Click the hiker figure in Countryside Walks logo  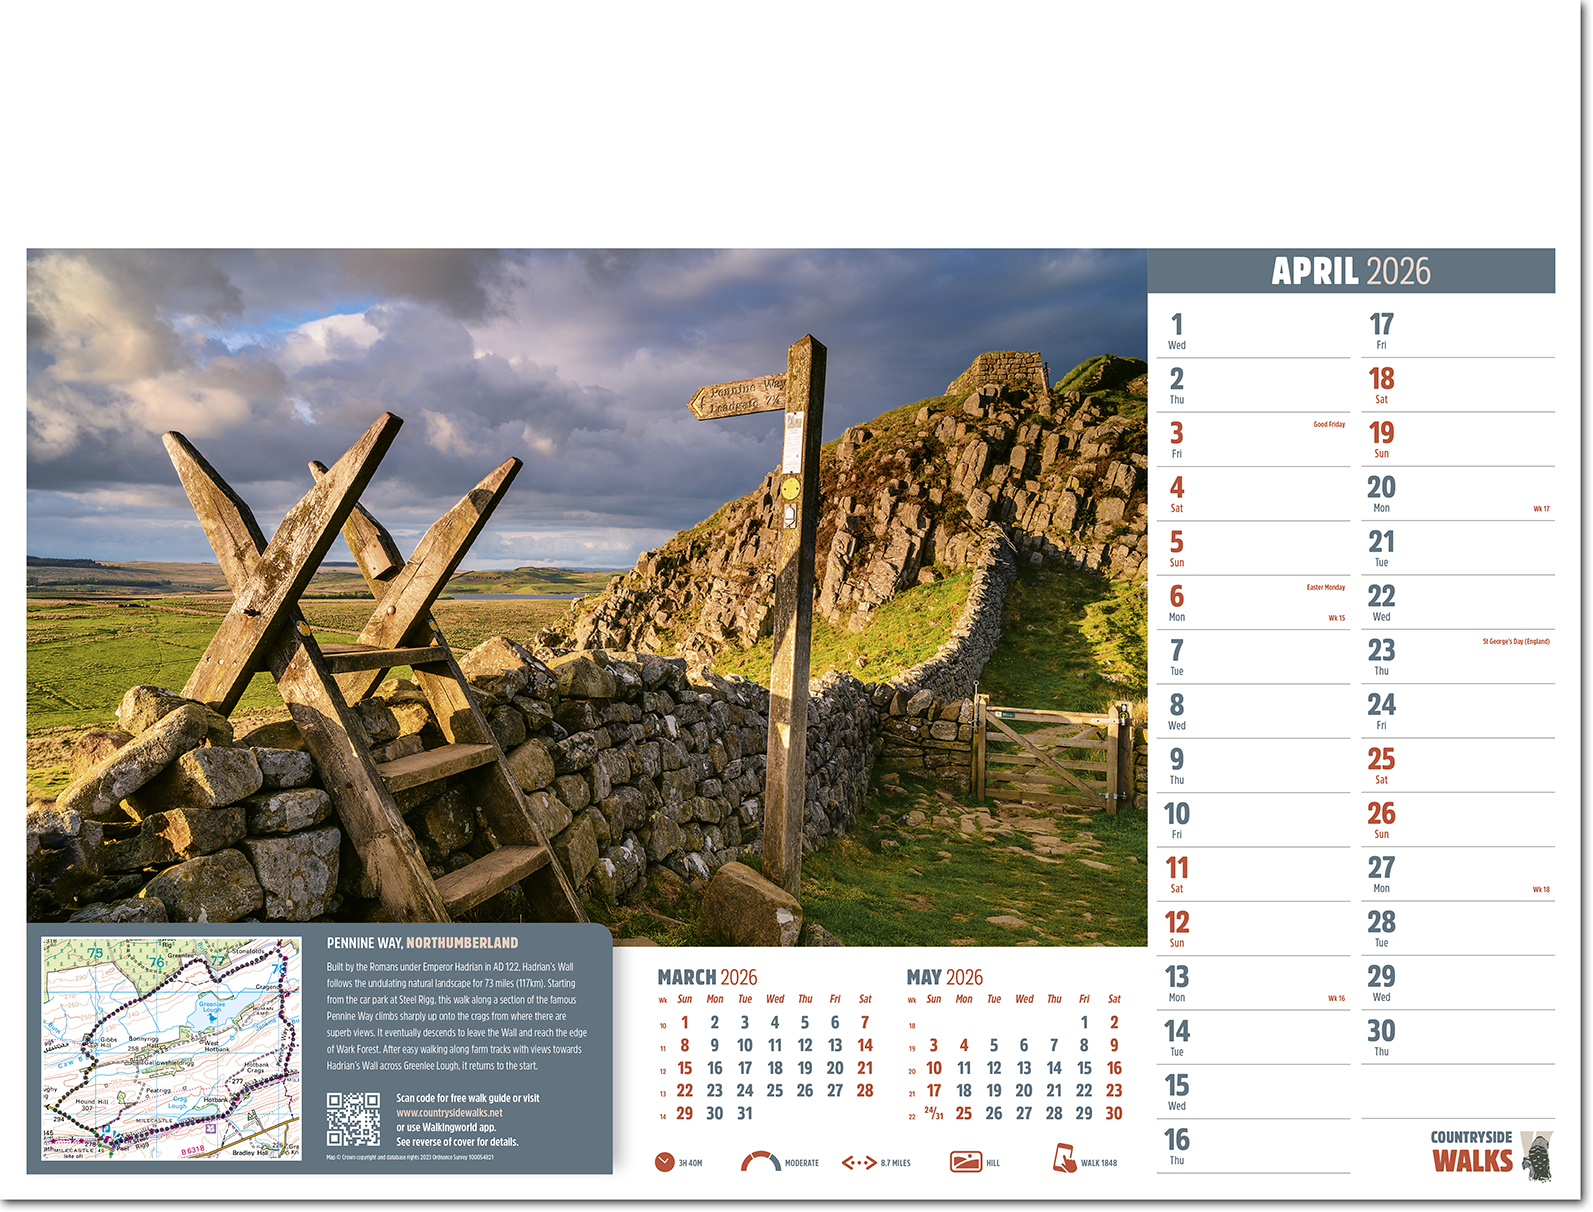pyautogui.click(x=1537, y=1157)
